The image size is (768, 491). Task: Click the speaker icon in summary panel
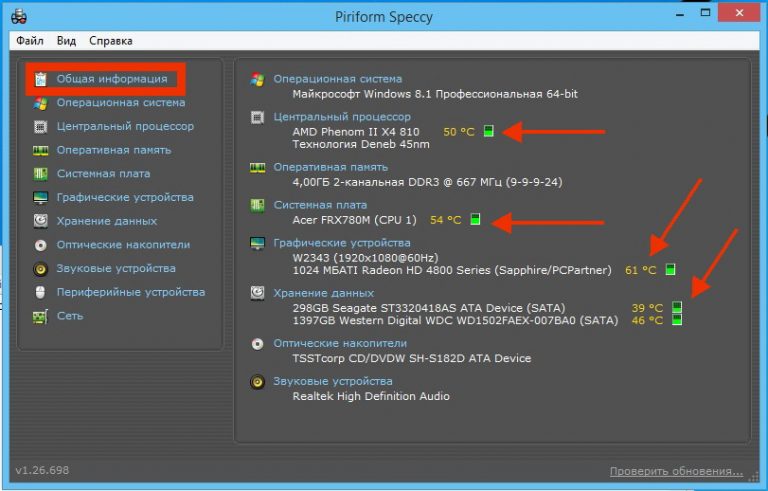pyautogui.click(x=258, y=381)
